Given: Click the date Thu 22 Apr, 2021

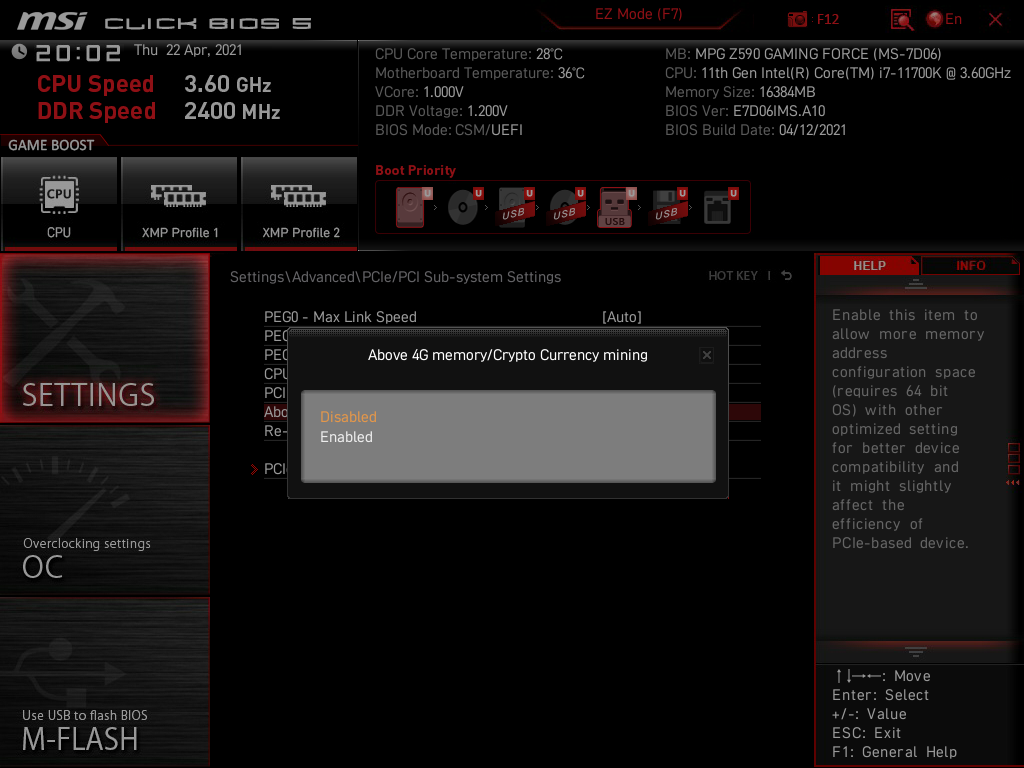Looking at the screenshot, I should [x=188, y=50].
